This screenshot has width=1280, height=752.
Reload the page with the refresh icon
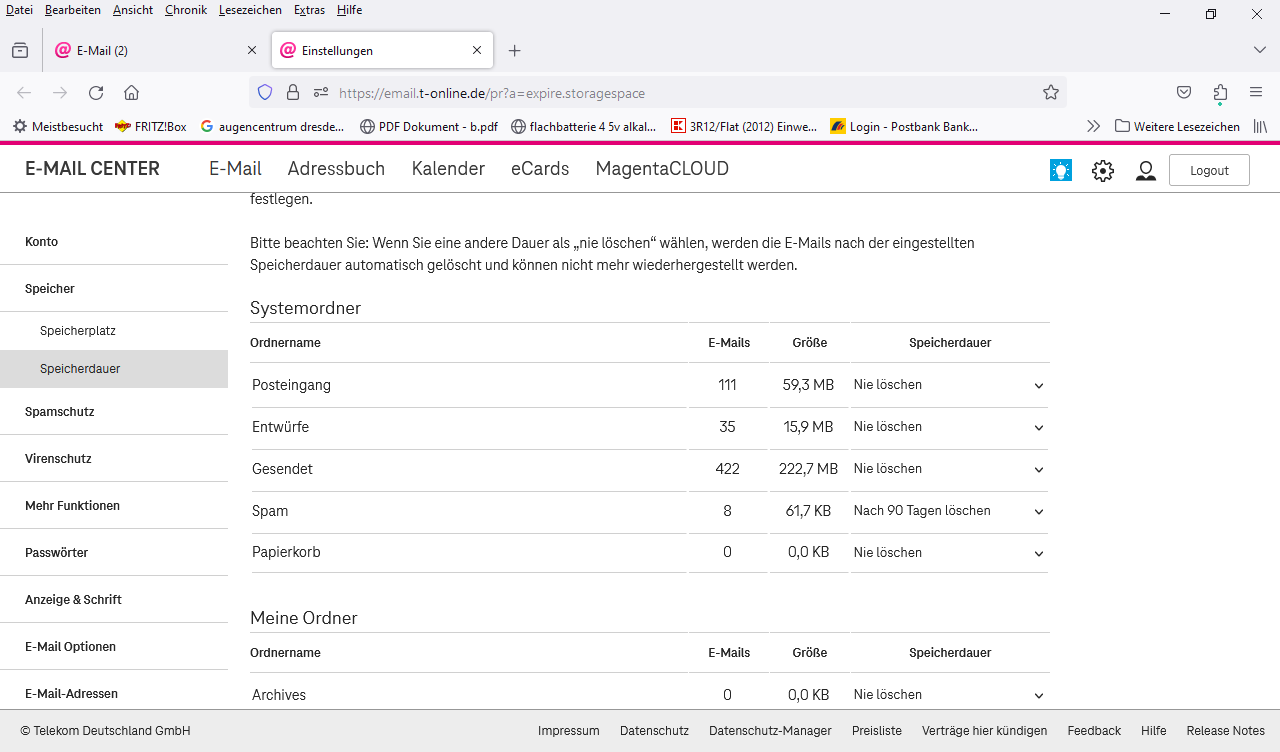[x=96, y=93]
